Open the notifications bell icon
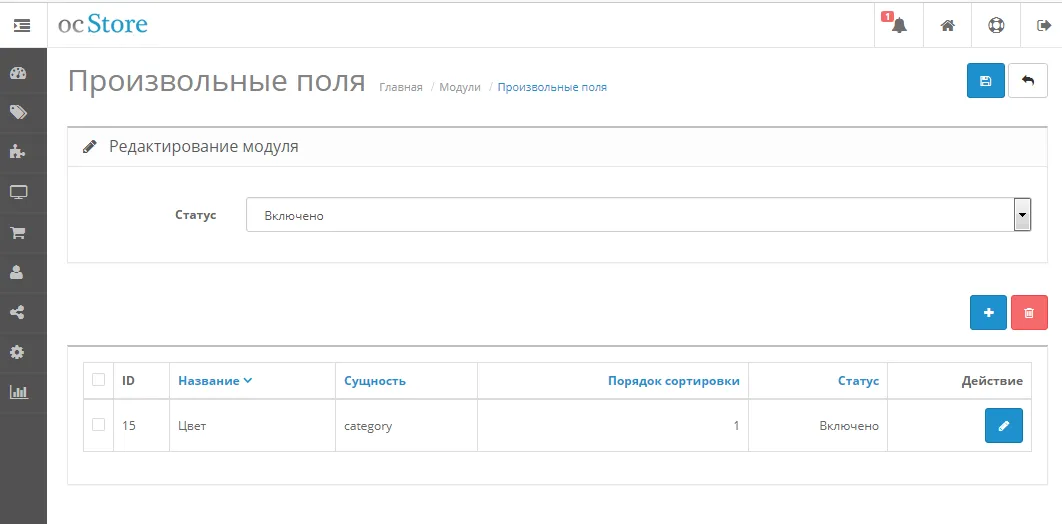Image resolution: width=1062 pixels, height=524 pixels. [x=898, y=25]
